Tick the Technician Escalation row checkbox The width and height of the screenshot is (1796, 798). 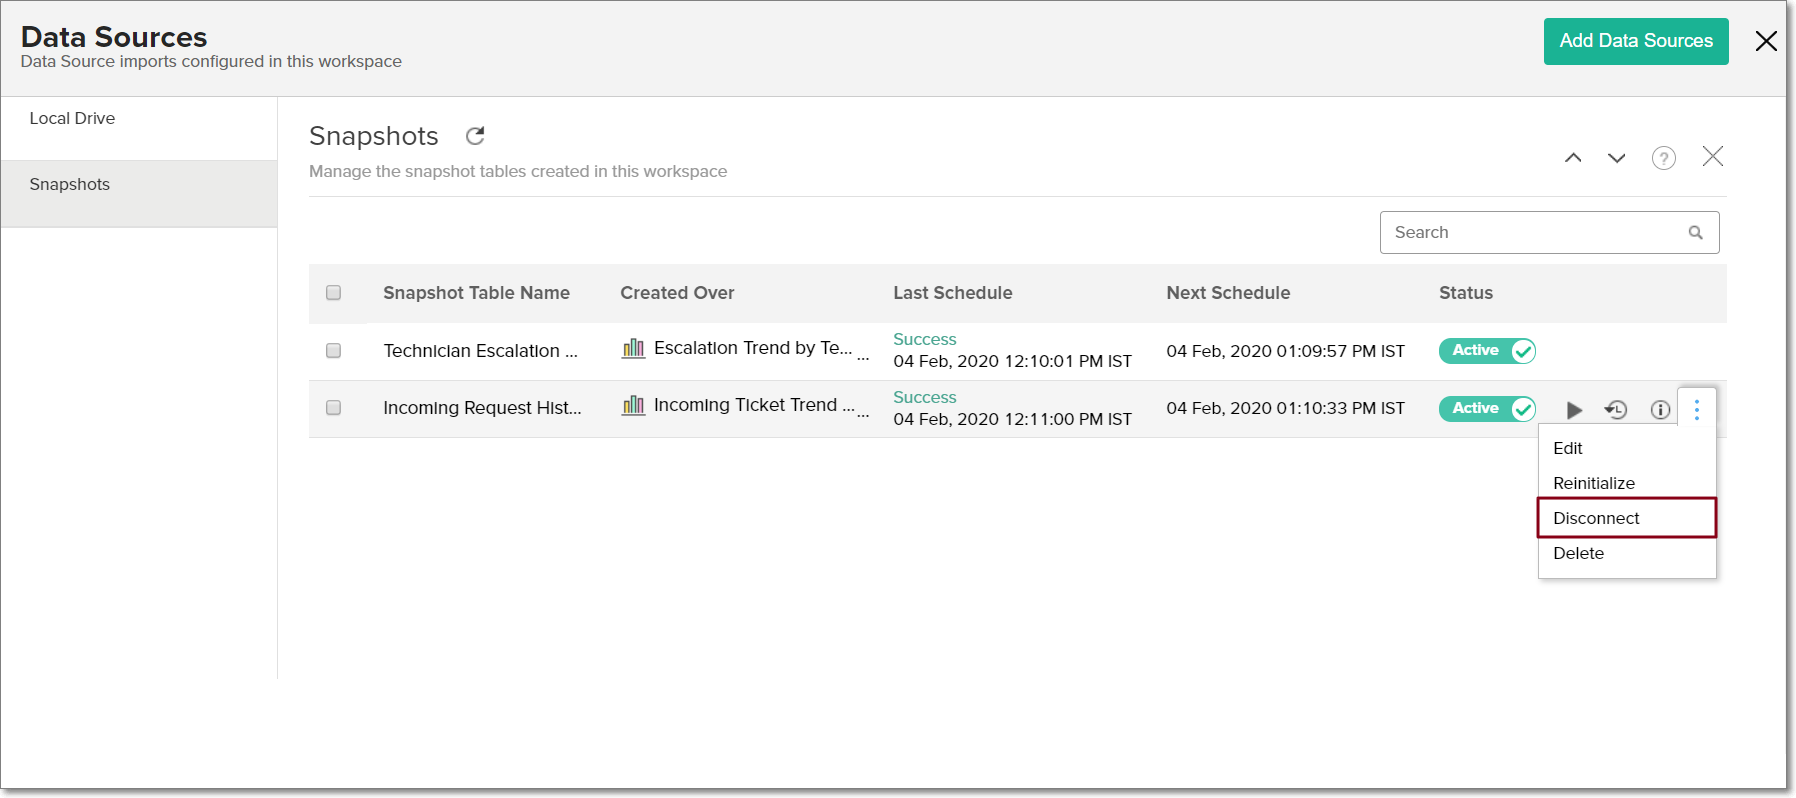coord(334,351)
